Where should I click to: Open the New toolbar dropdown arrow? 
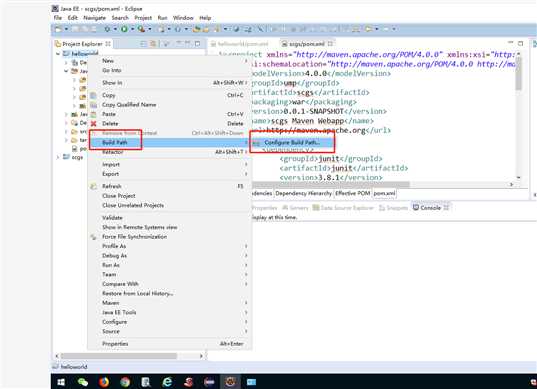pos(66,29)
